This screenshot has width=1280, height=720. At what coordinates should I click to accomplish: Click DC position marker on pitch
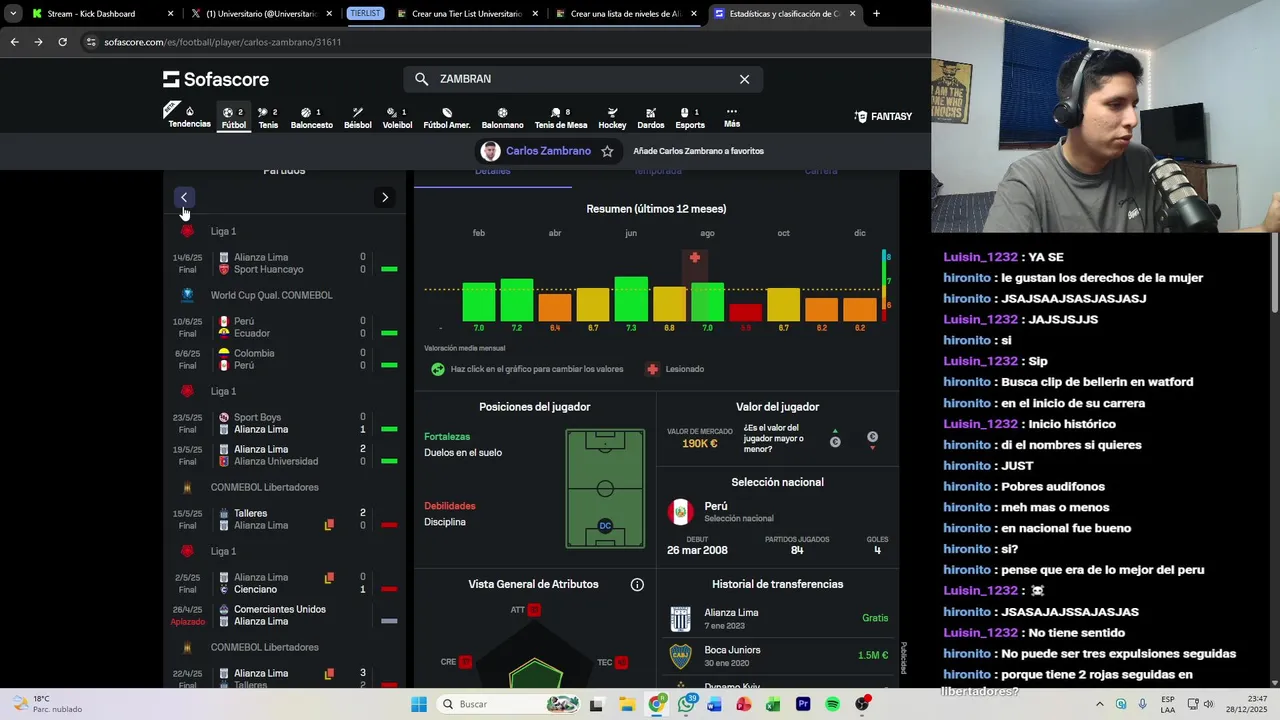pyautogui.click(x=605, y=526)
